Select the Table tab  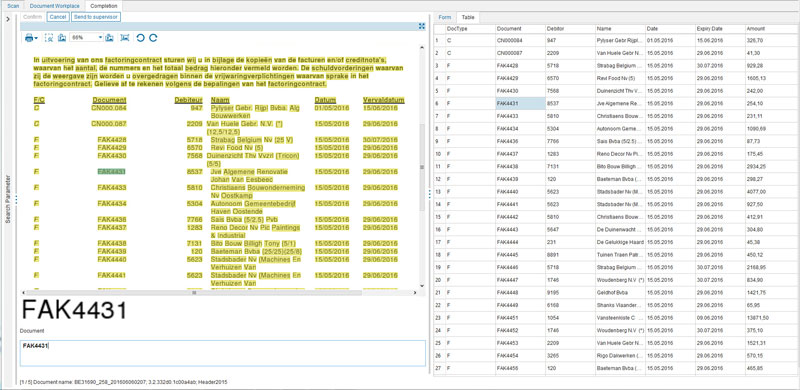[468, 17]
